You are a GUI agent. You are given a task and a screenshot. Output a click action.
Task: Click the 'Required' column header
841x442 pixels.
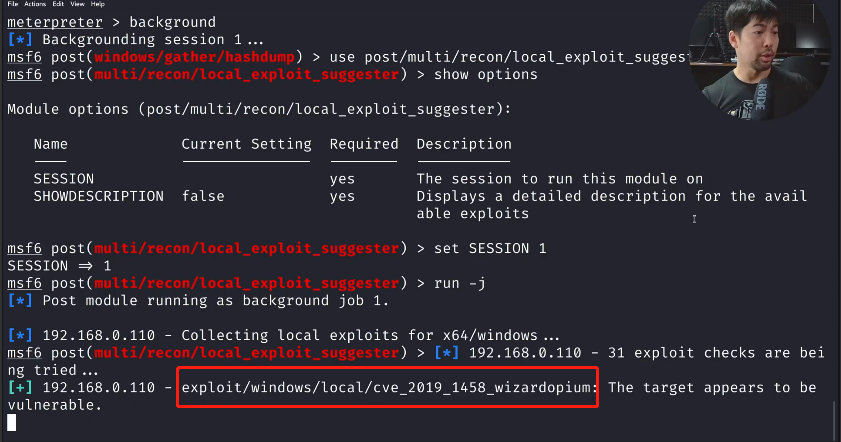pyautogui.click(x=364, y=144)
